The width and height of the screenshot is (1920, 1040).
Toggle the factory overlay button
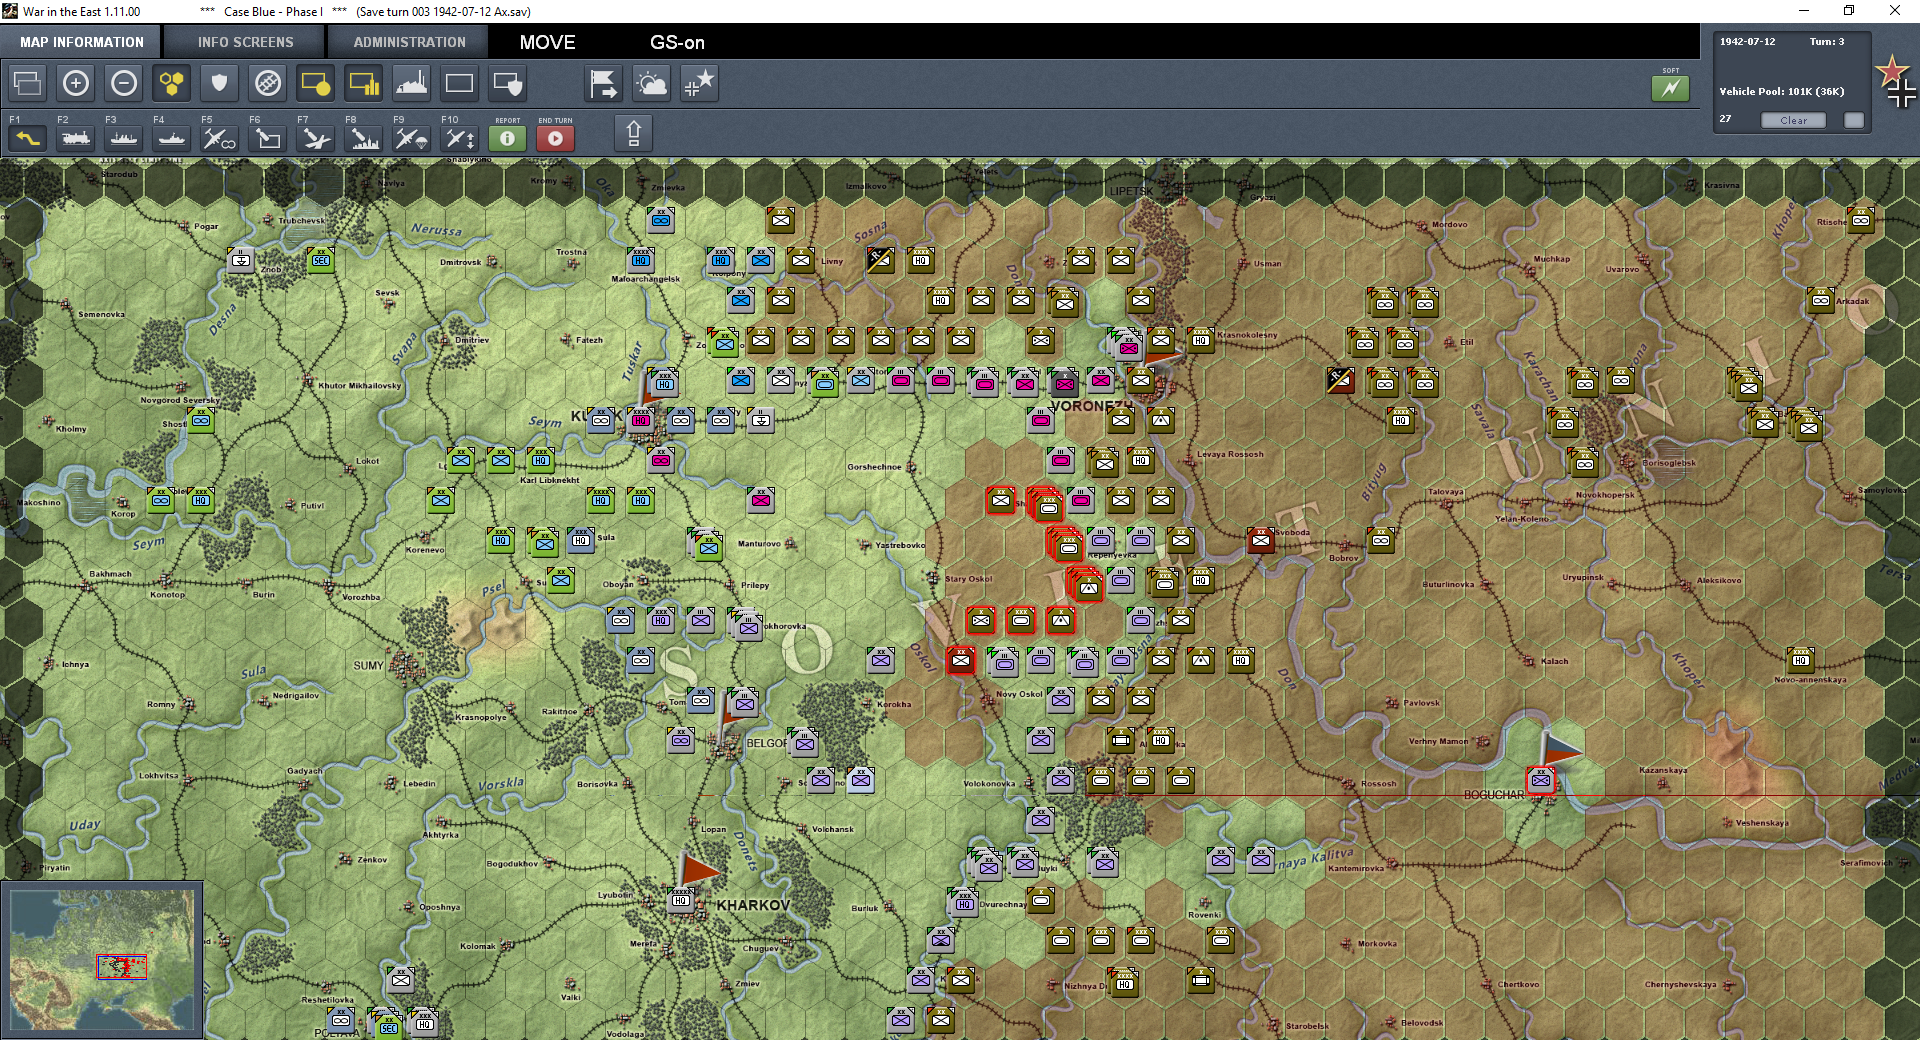pos(412,83)
